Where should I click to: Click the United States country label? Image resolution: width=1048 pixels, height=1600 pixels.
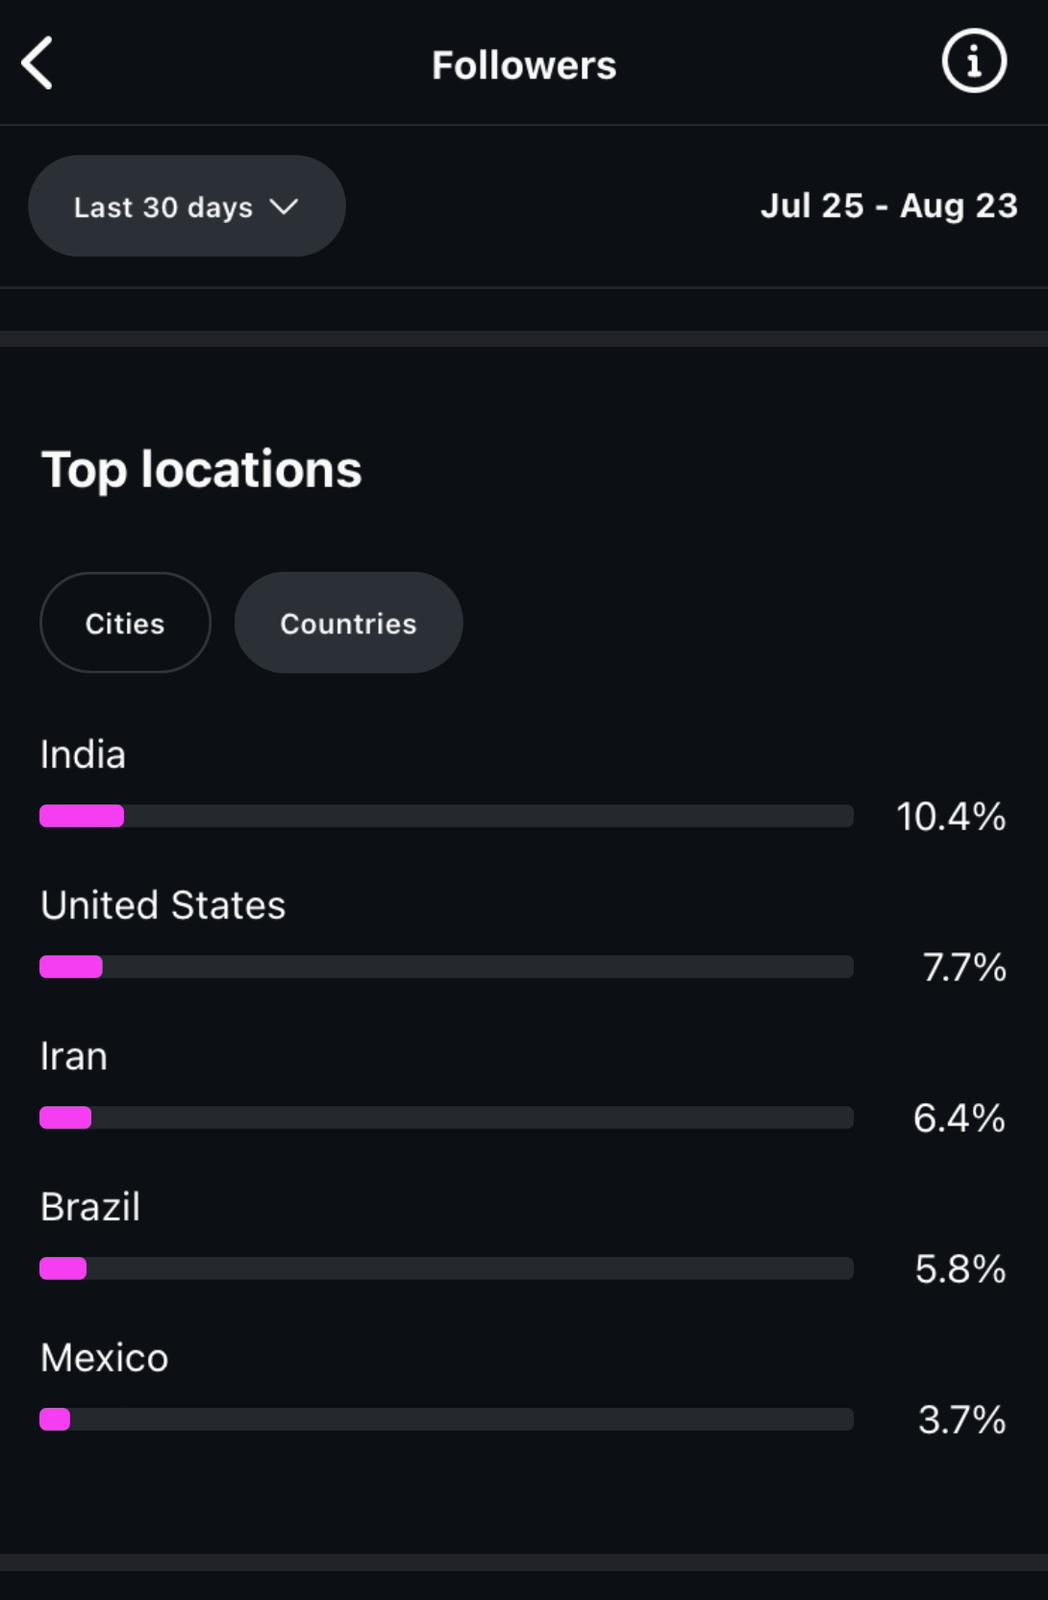163,906
